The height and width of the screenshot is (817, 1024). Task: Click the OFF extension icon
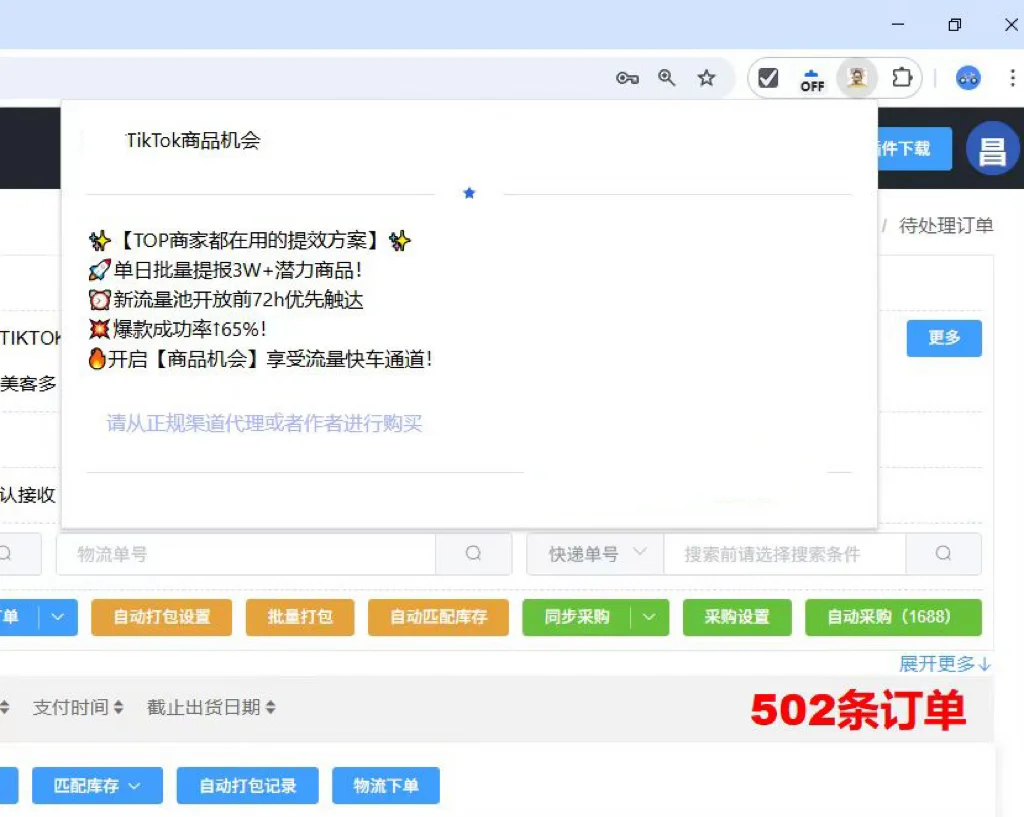point(811,77)
